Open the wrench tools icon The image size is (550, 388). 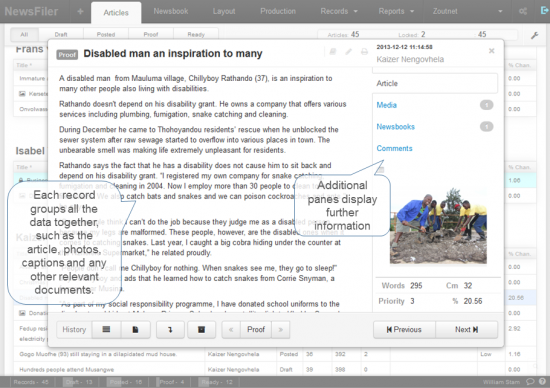(x=535, y=35)
